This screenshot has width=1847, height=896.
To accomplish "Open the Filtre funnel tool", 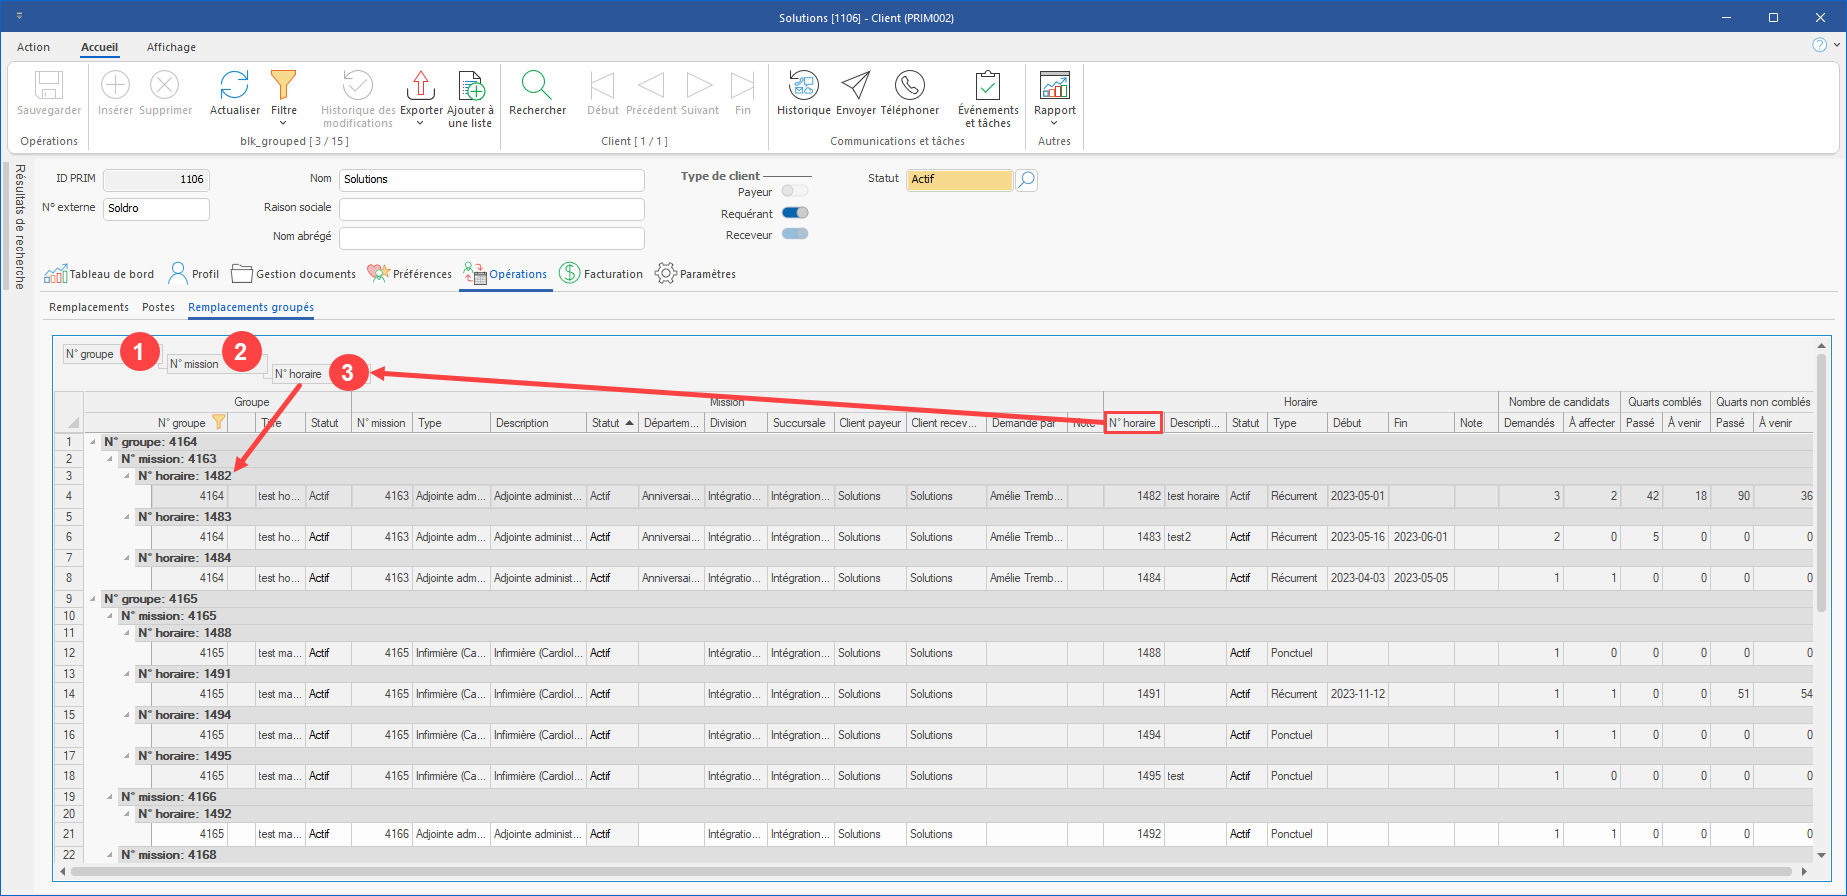I will point(284,87).
